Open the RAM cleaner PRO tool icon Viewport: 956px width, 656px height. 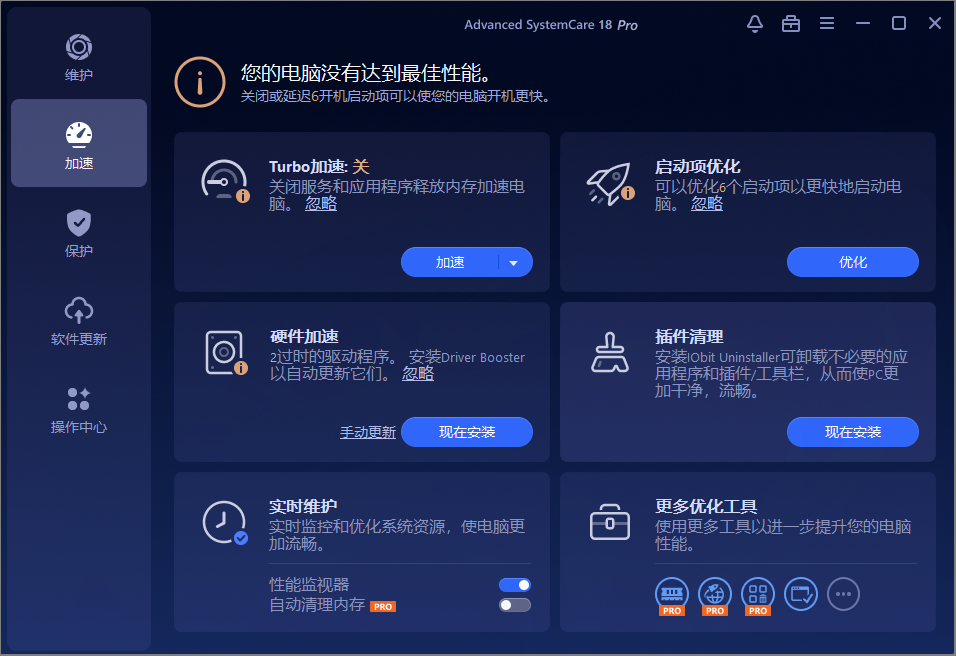pyautogui.click(x=672, y=594)
